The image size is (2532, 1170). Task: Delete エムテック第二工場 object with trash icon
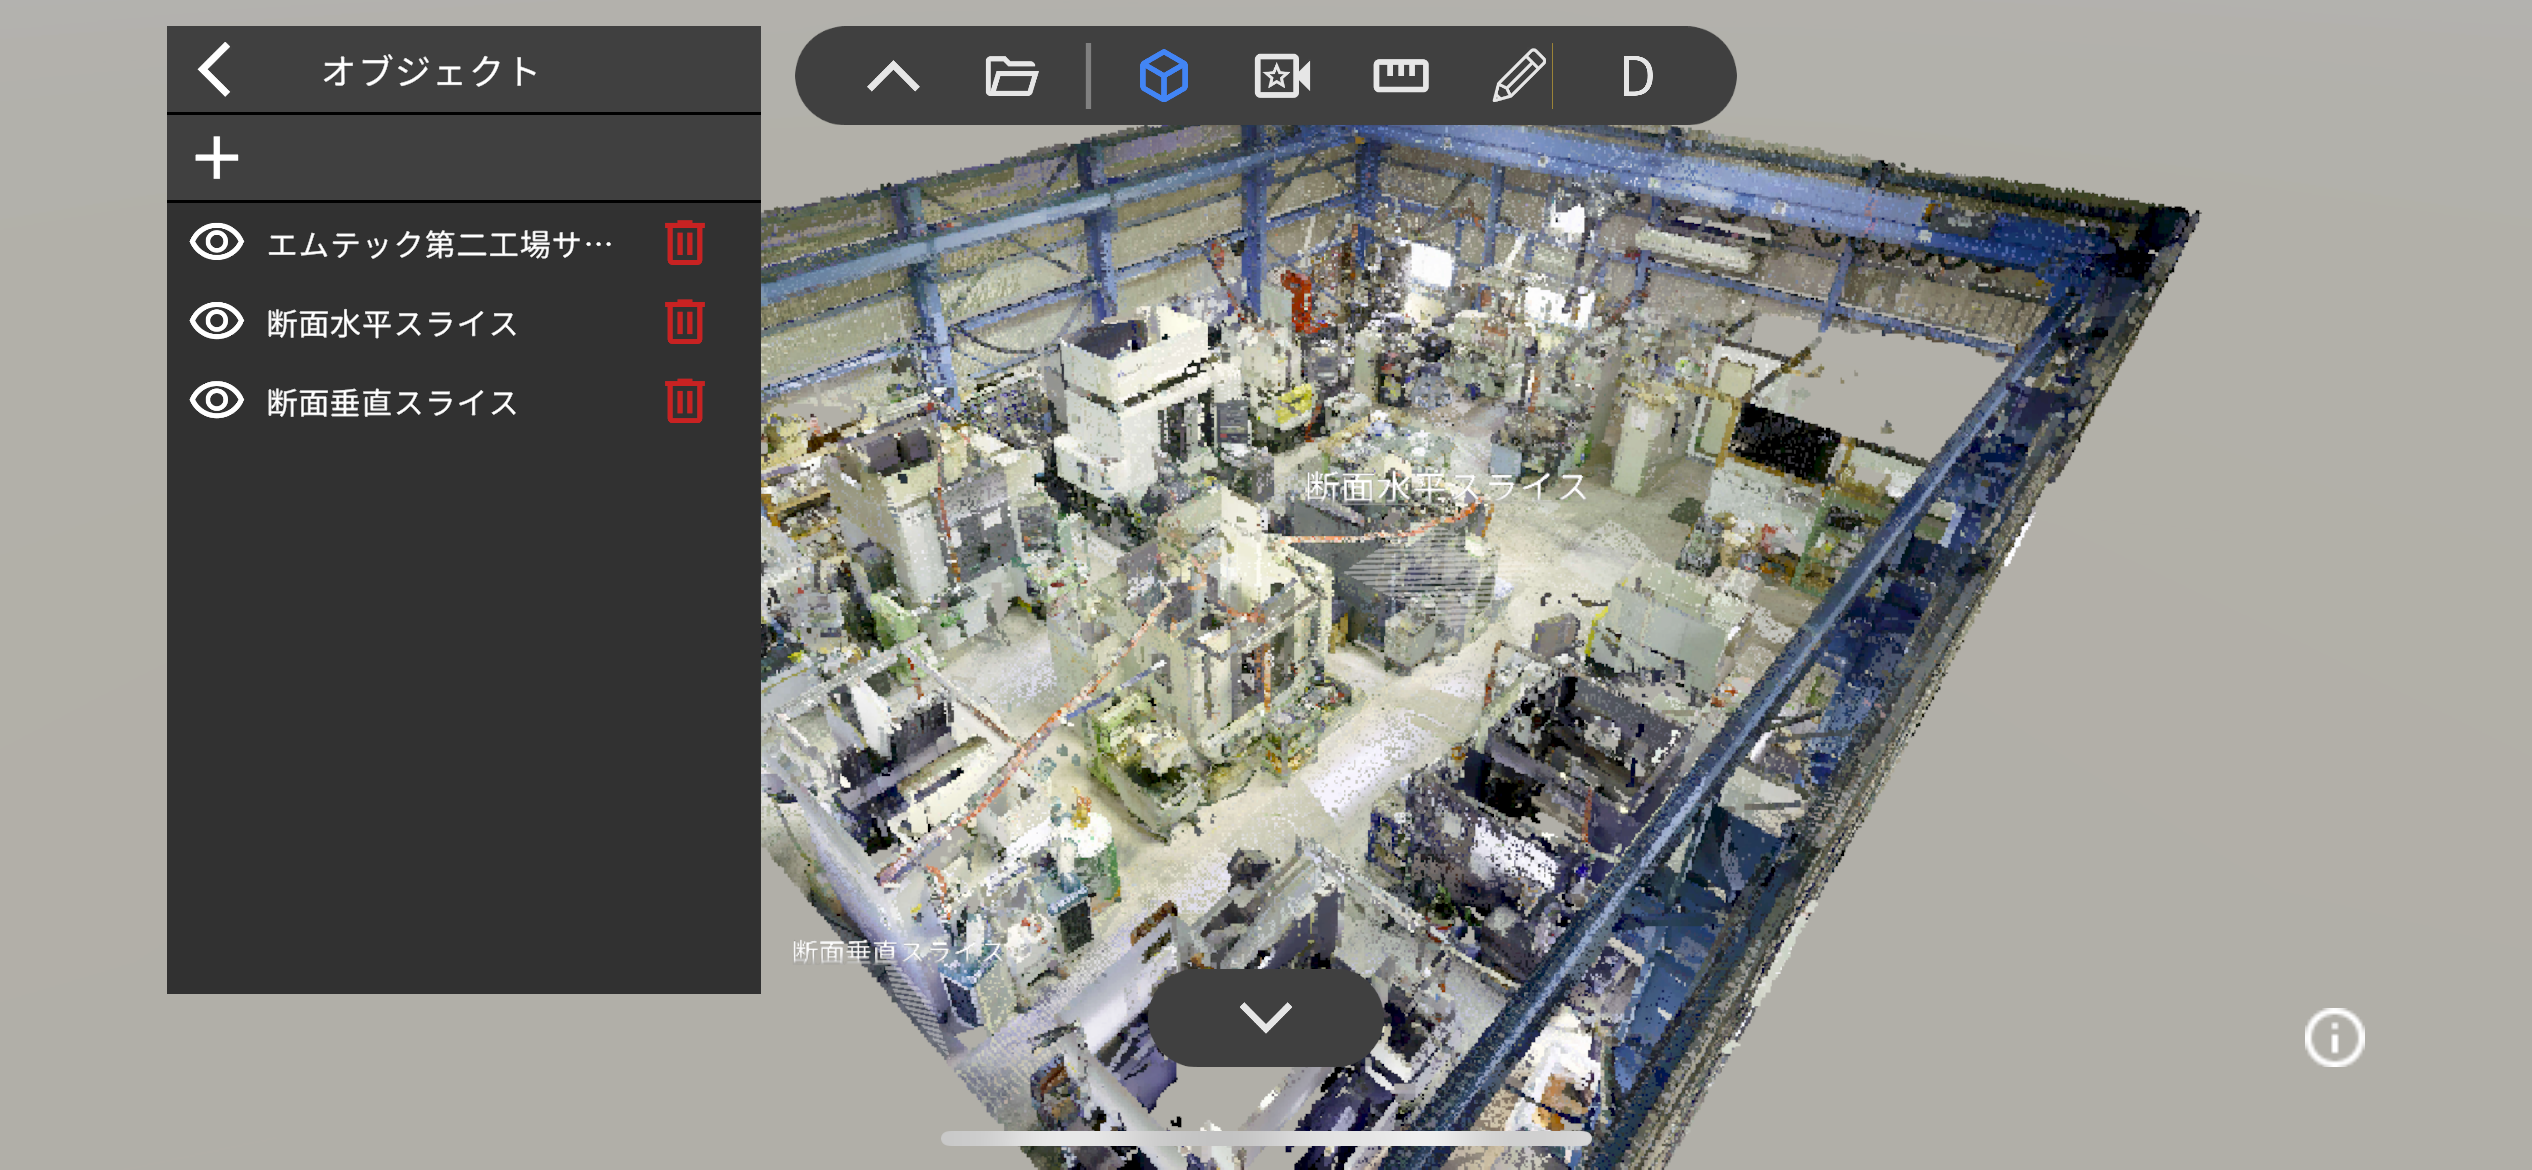pos(685,243)
